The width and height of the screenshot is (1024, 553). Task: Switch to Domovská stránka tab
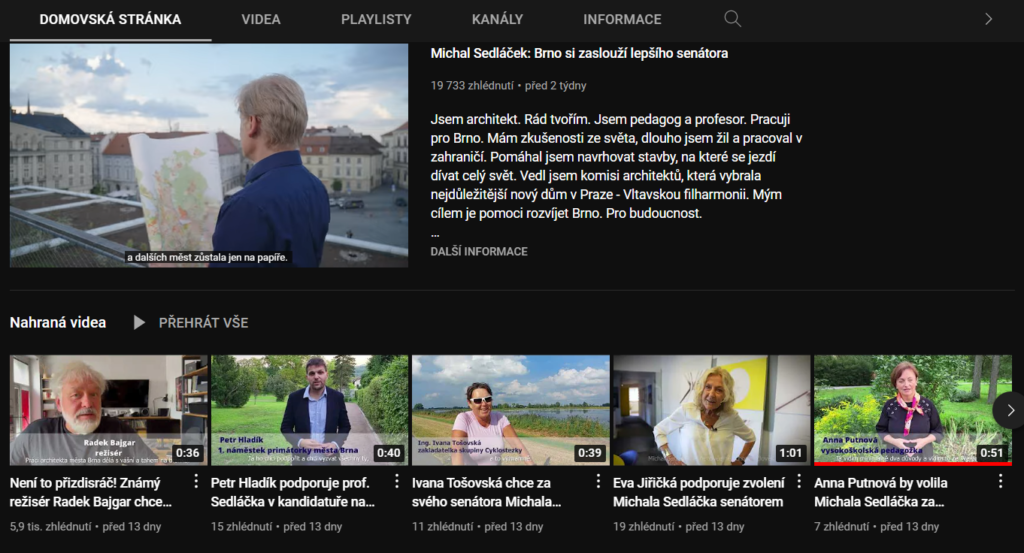pyautogui.click(x=110, y=20)
